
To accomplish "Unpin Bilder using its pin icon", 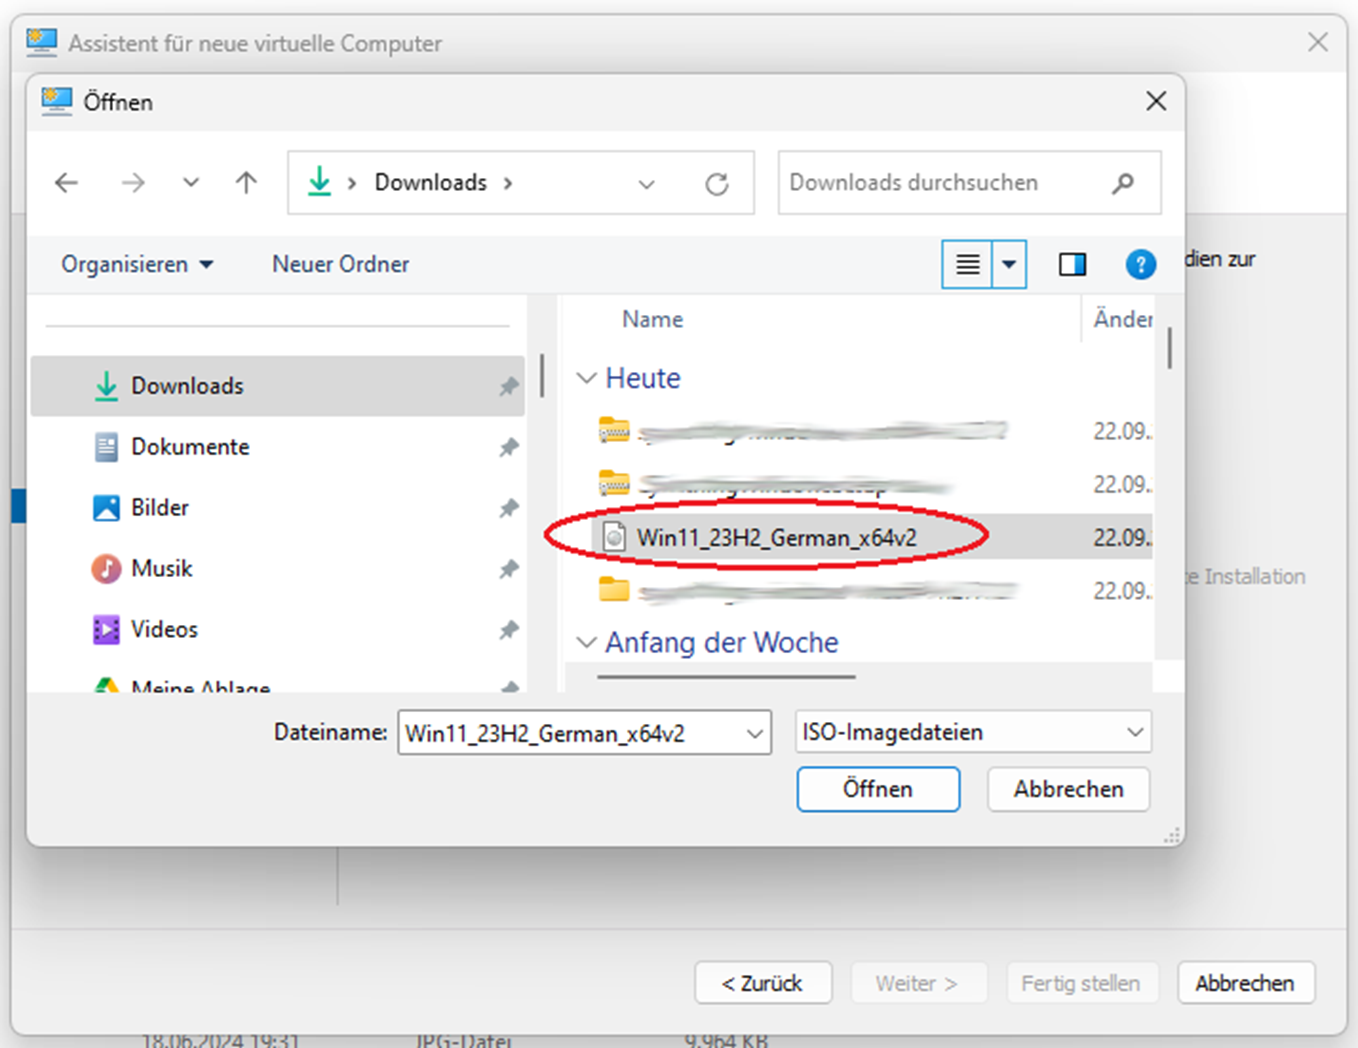I will pos(509,508).
